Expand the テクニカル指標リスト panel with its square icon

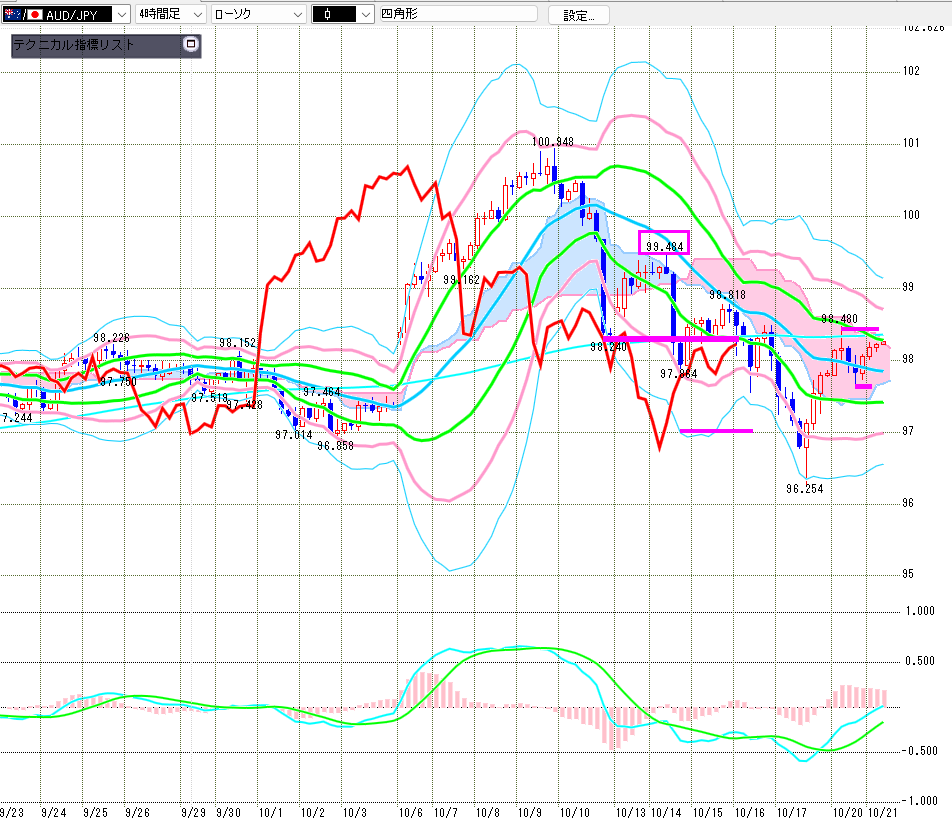(191, 44)
